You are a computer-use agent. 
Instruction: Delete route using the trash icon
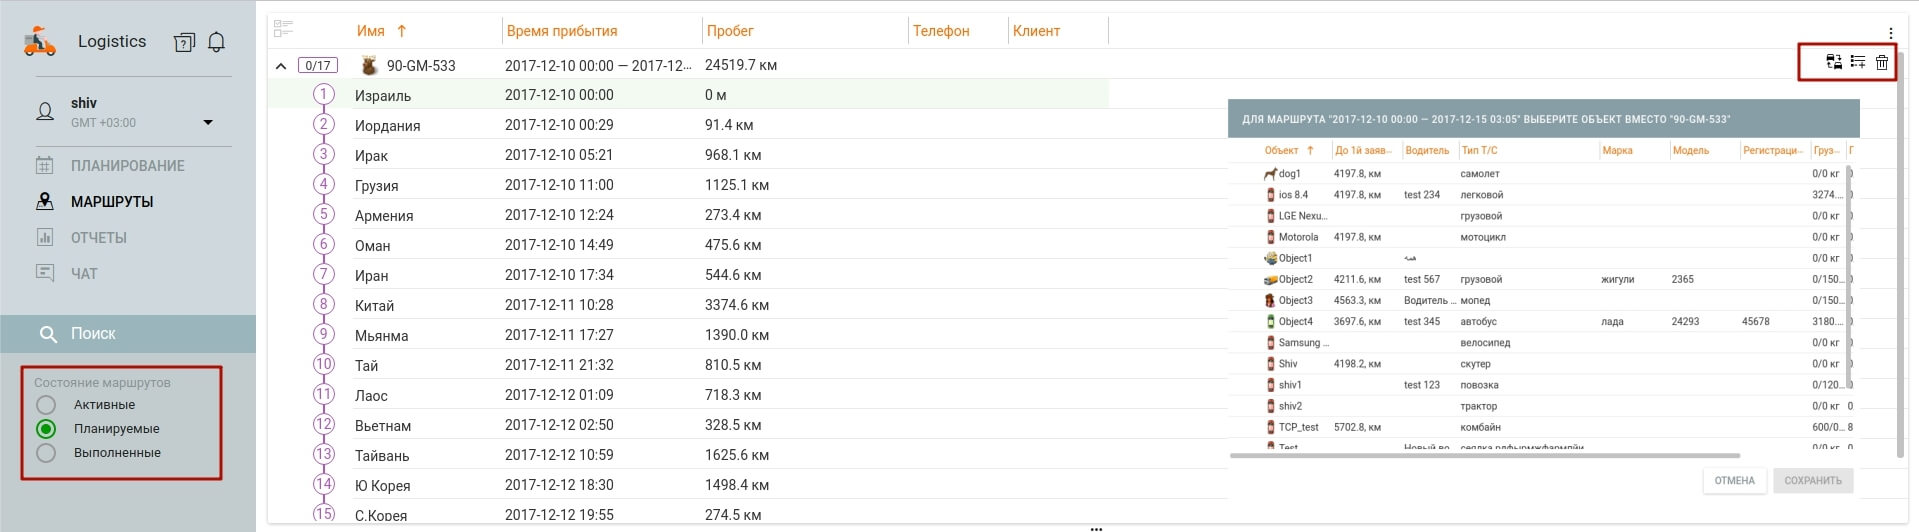coord(1881,62)
